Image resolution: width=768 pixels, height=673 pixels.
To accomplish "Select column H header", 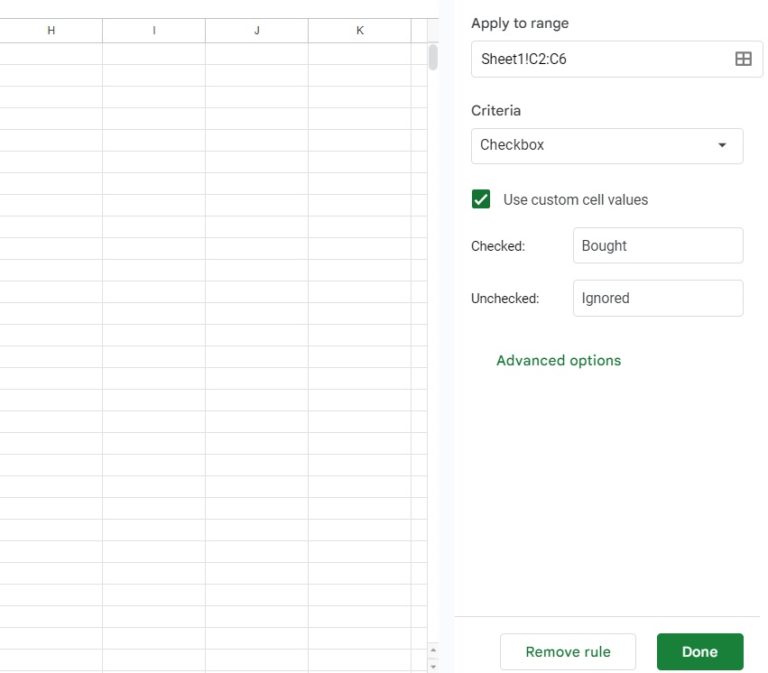I will point(51,30).
